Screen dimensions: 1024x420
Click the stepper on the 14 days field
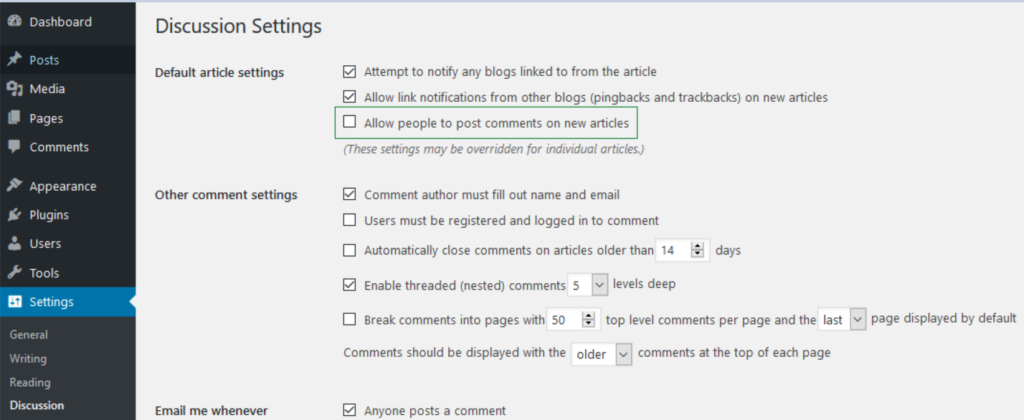[x=698, y=250]
